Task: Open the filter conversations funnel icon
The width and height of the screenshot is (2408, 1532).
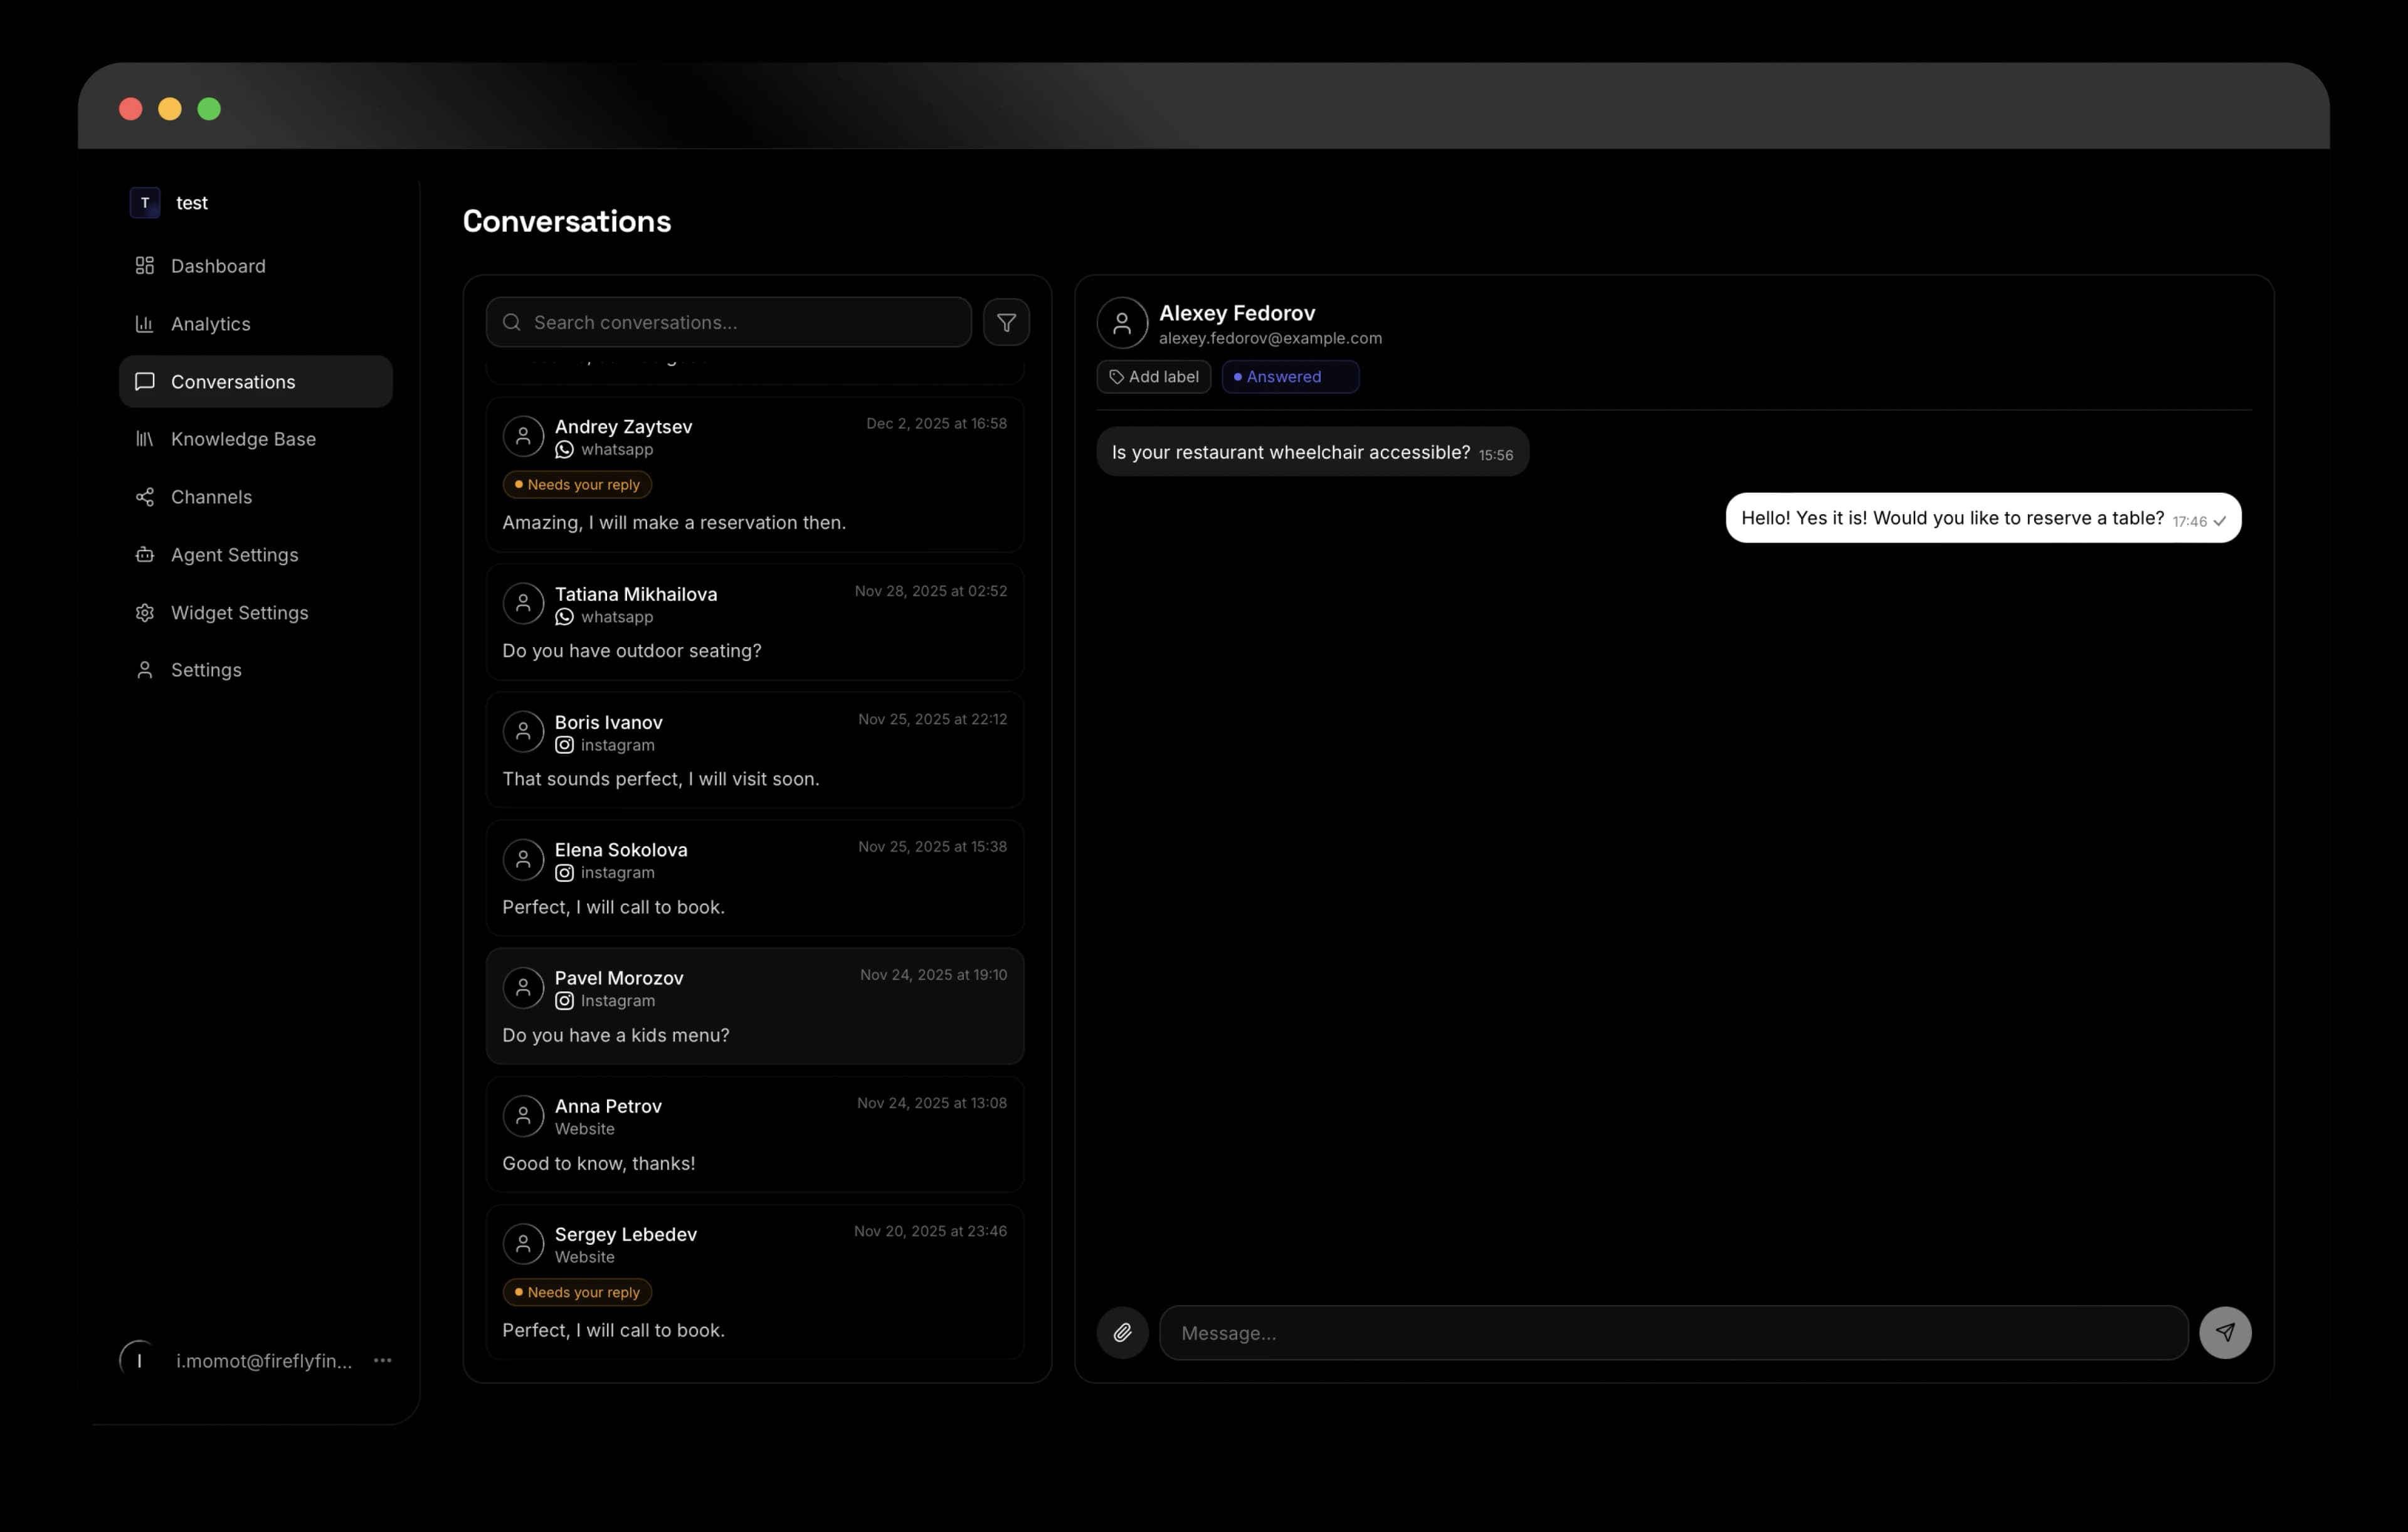Action: (x=1006, y=322)
